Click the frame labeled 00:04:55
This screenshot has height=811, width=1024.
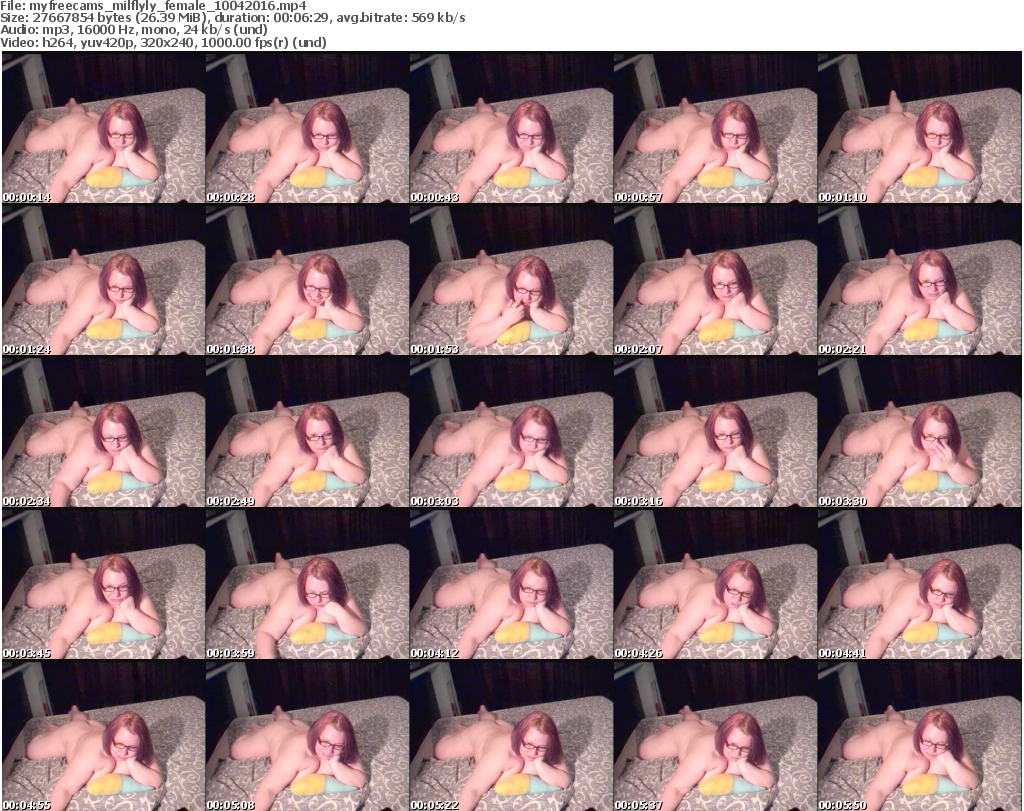click(x=103, y=735)
